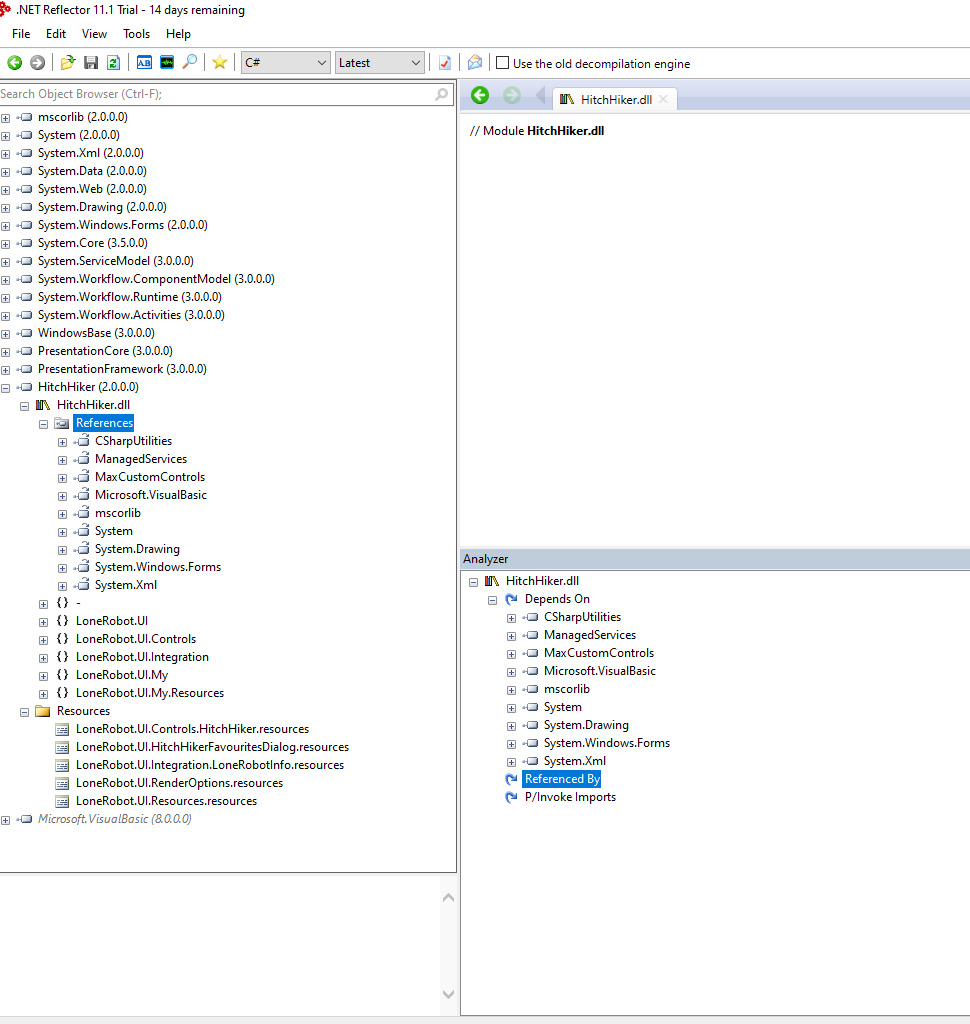Select the References folder in the tree
This screenshot has width=970, height=1024.
click(x=104, y=423)
